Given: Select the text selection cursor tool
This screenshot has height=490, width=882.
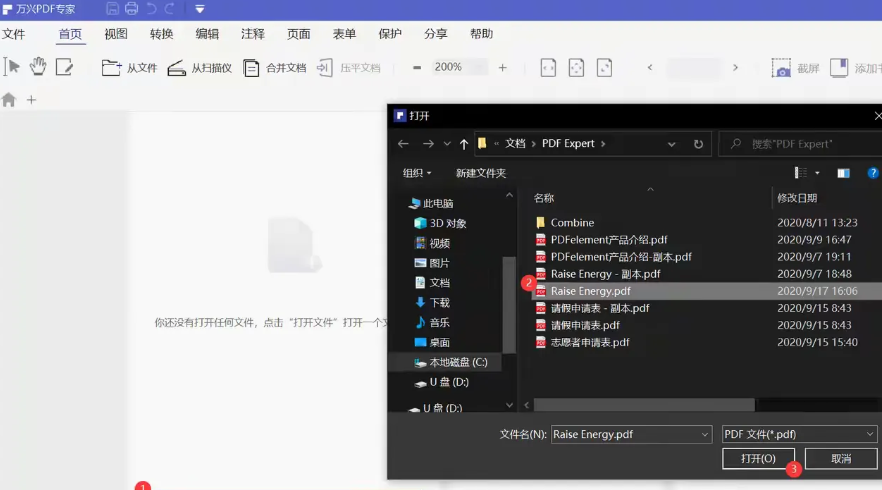Looking at the screenshot, I should coord(12,67).
